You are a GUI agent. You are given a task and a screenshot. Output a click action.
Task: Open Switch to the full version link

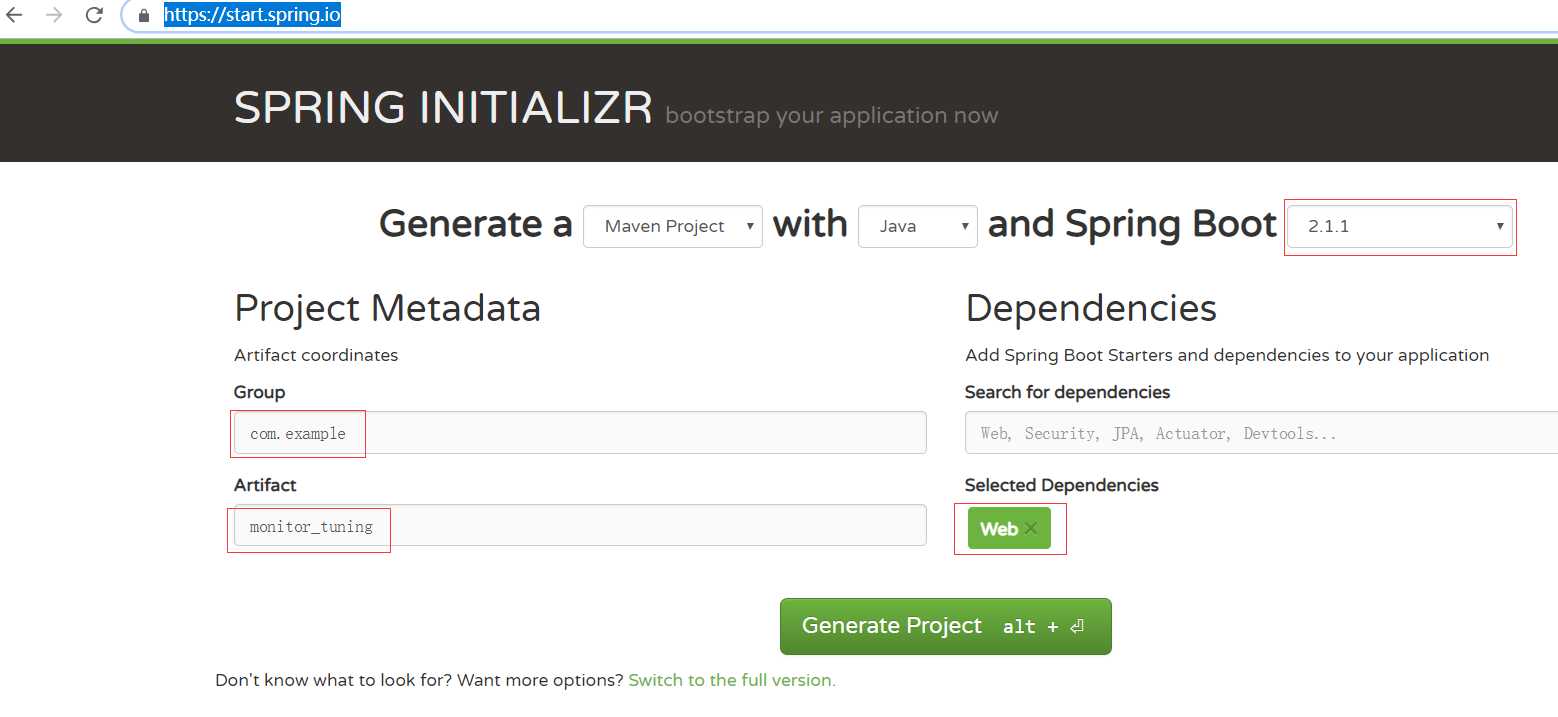coord(732,680)
